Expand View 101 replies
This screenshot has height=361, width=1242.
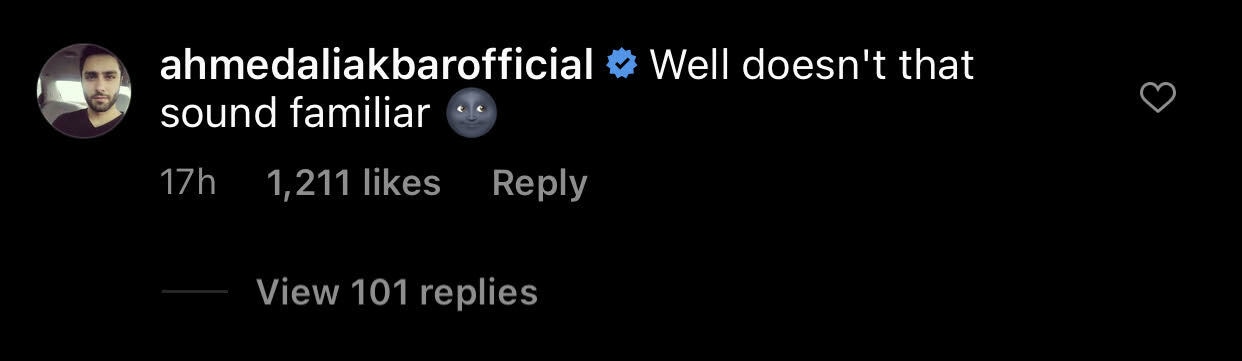point(397,292)
